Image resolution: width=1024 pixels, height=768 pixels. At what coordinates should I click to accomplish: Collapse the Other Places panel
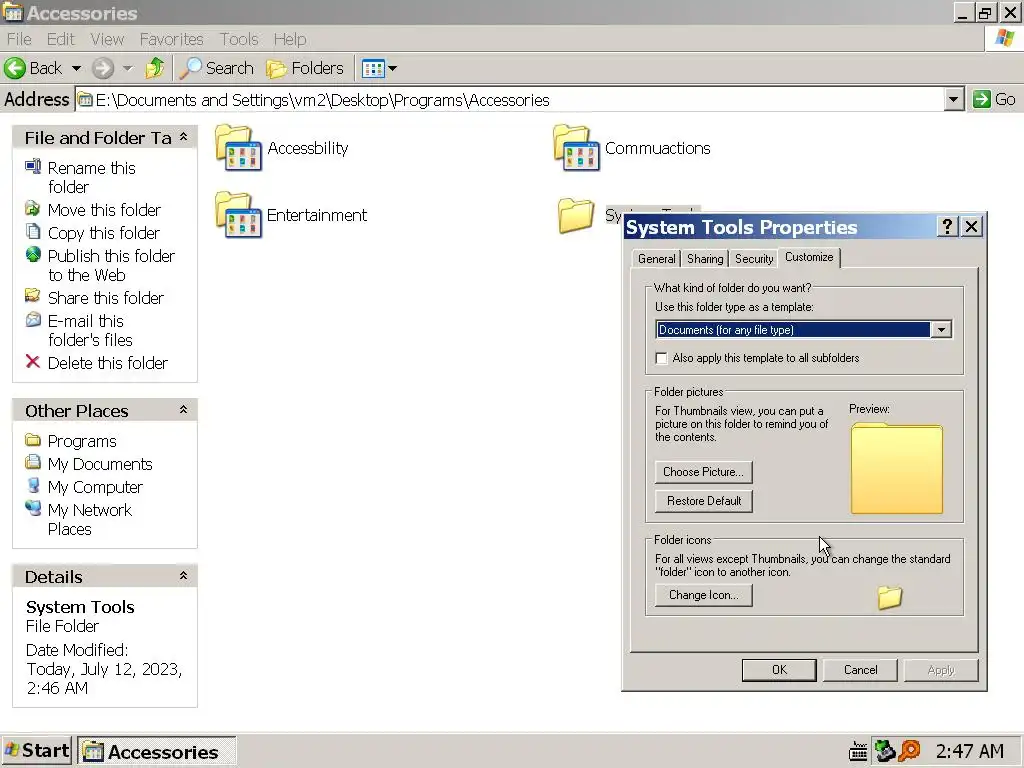(x=184, y=410)
